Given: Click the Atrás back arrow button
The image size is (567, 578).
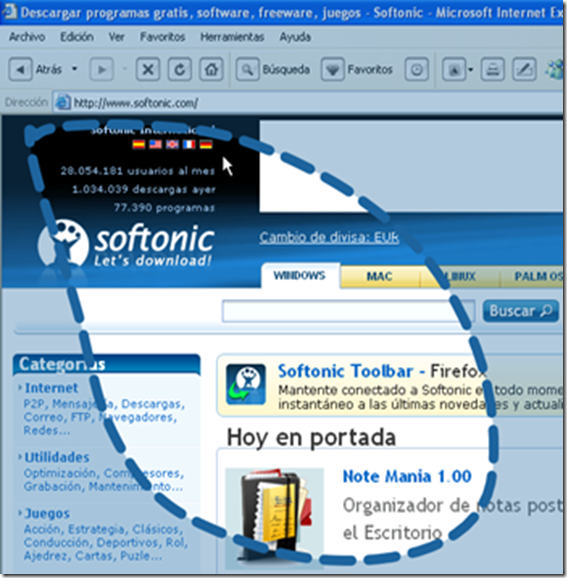Looking at the screenshot, I should tap(21, 69).
